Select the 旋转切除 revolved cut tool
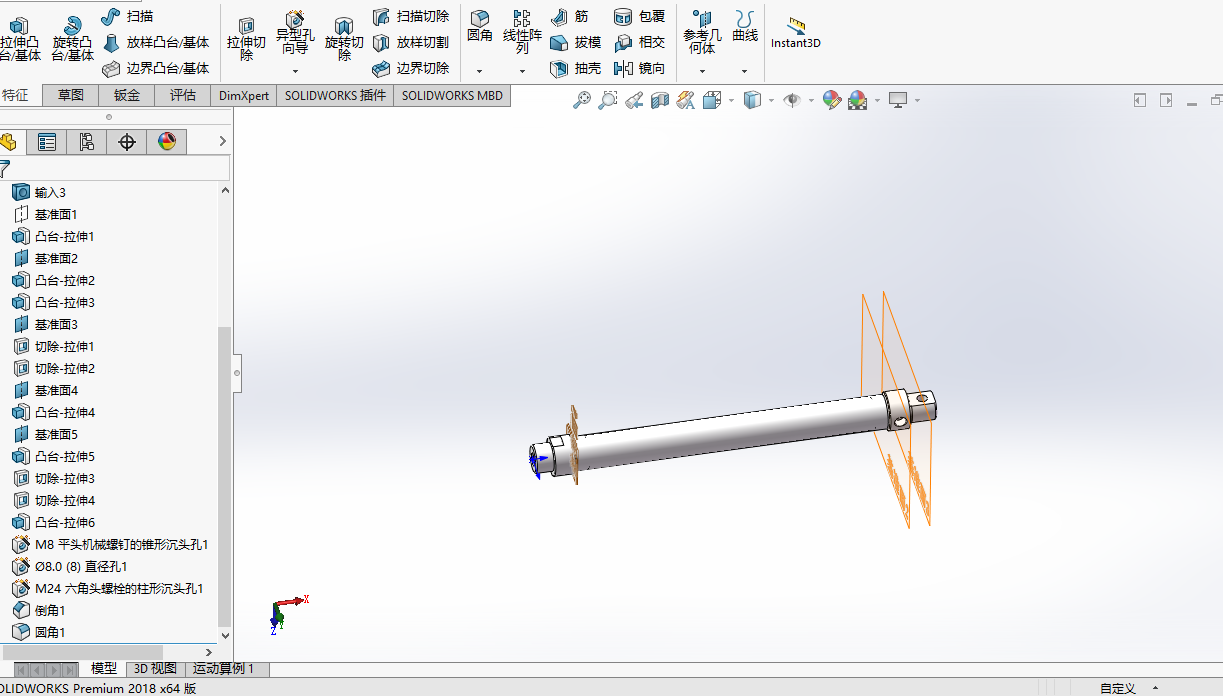Screen dimensions: 1223x696 click(344, 38)
